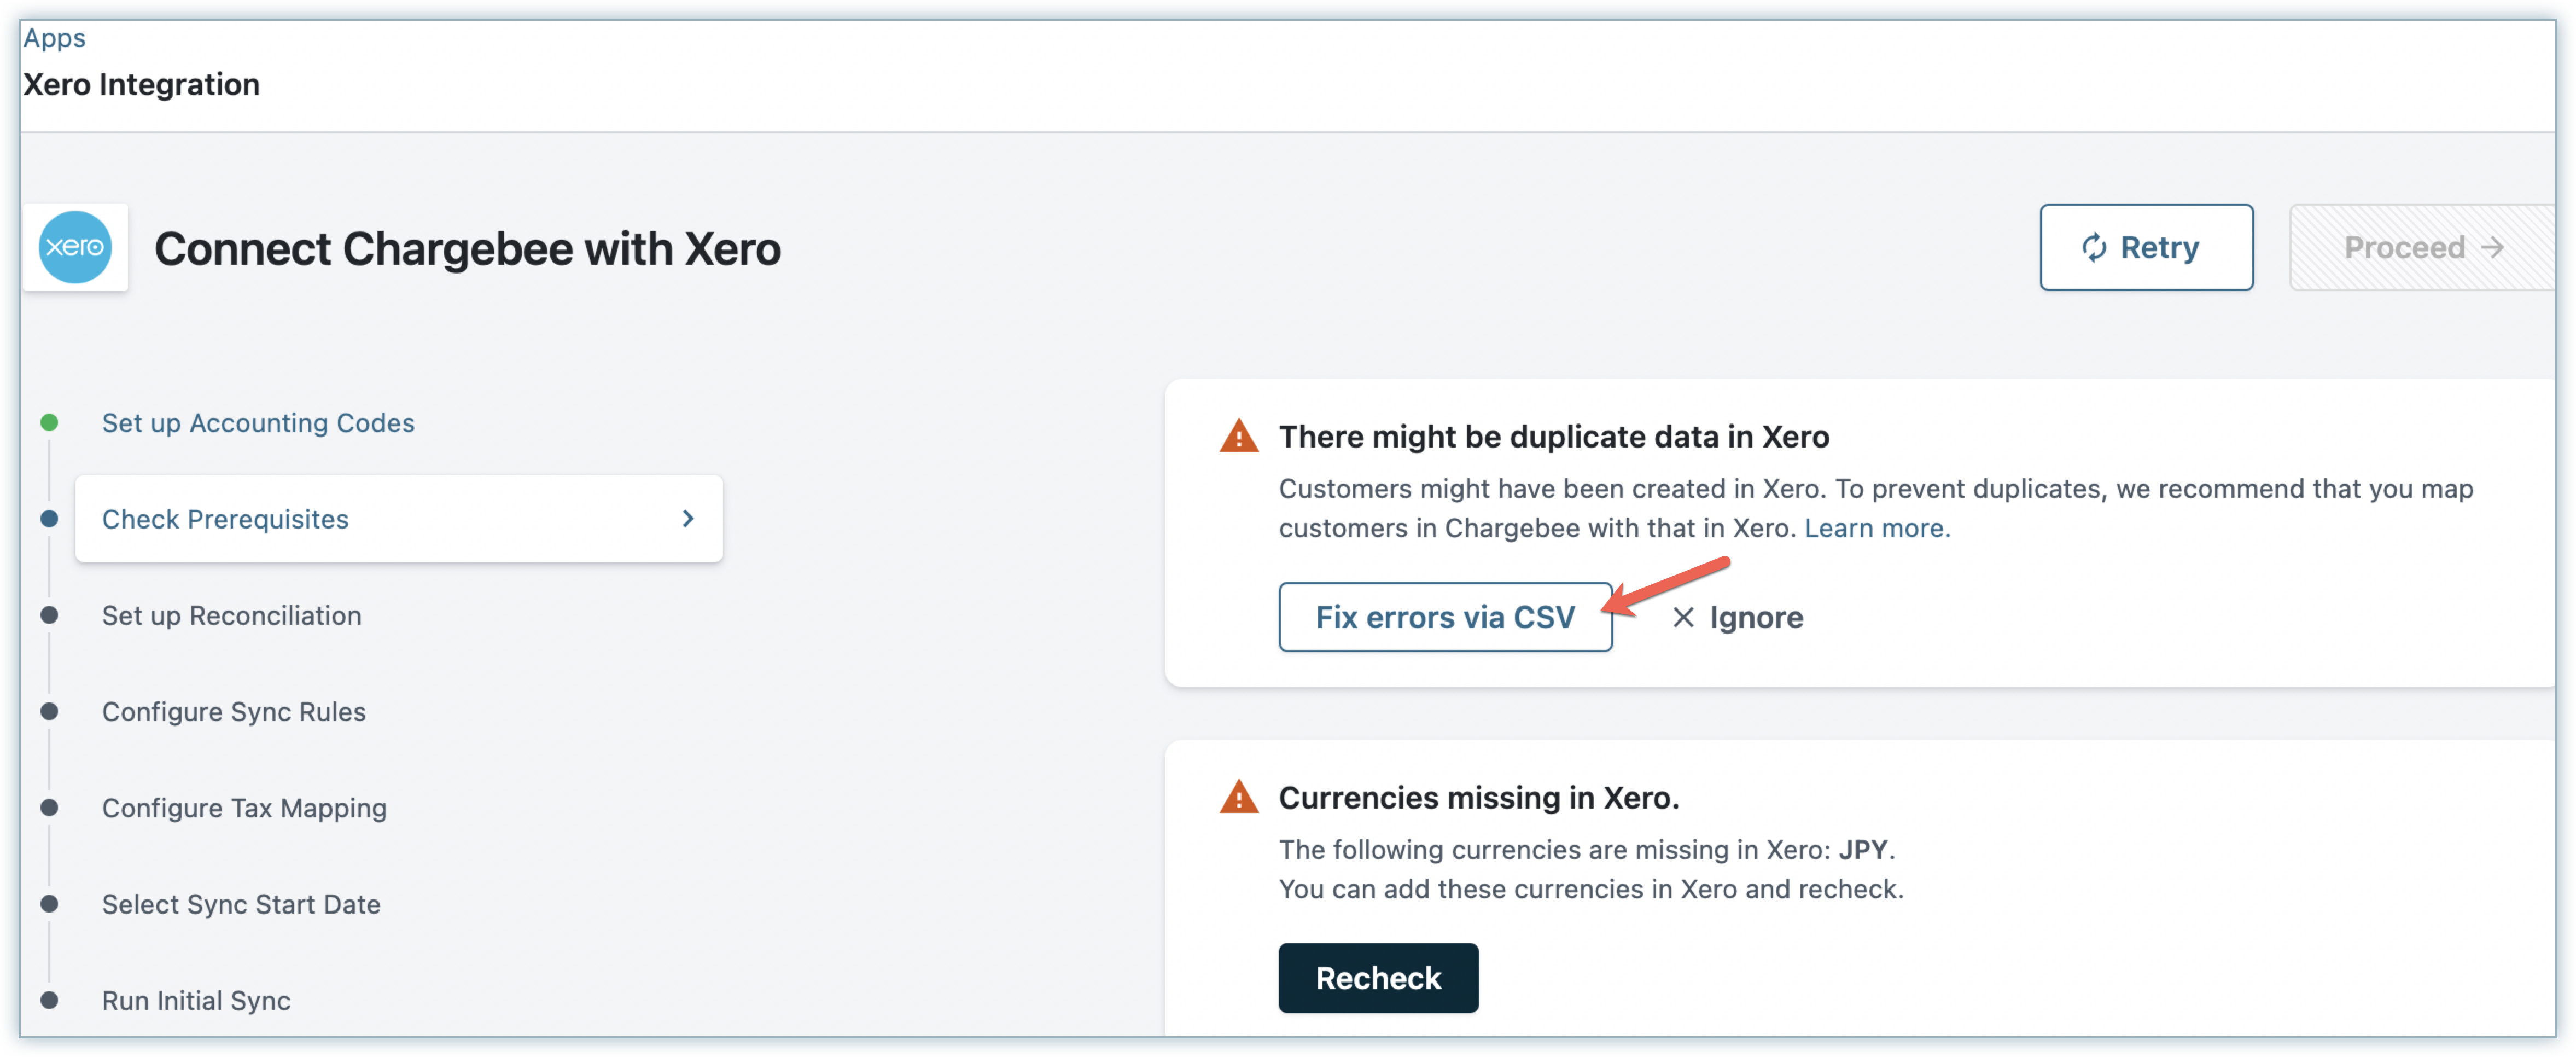
Task: Select the Select Sync Start Date step
Action: (x=241, y=905)
